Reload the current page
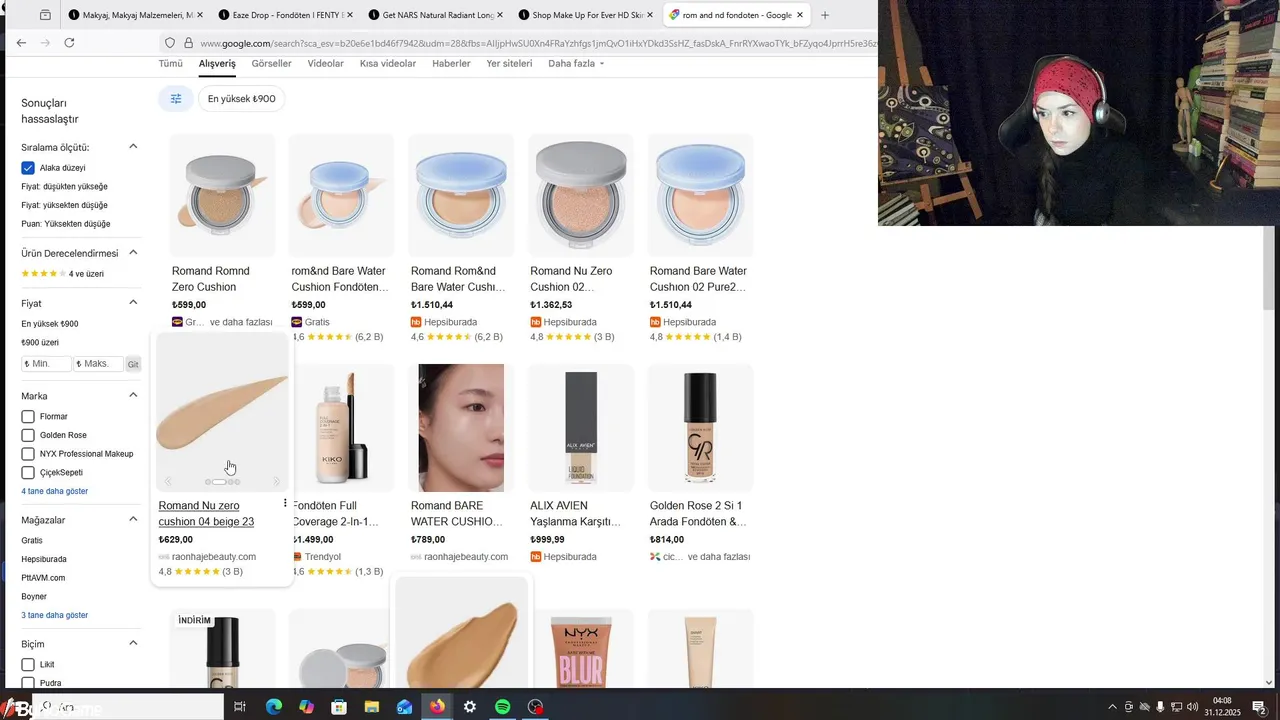 coord(69,43)
